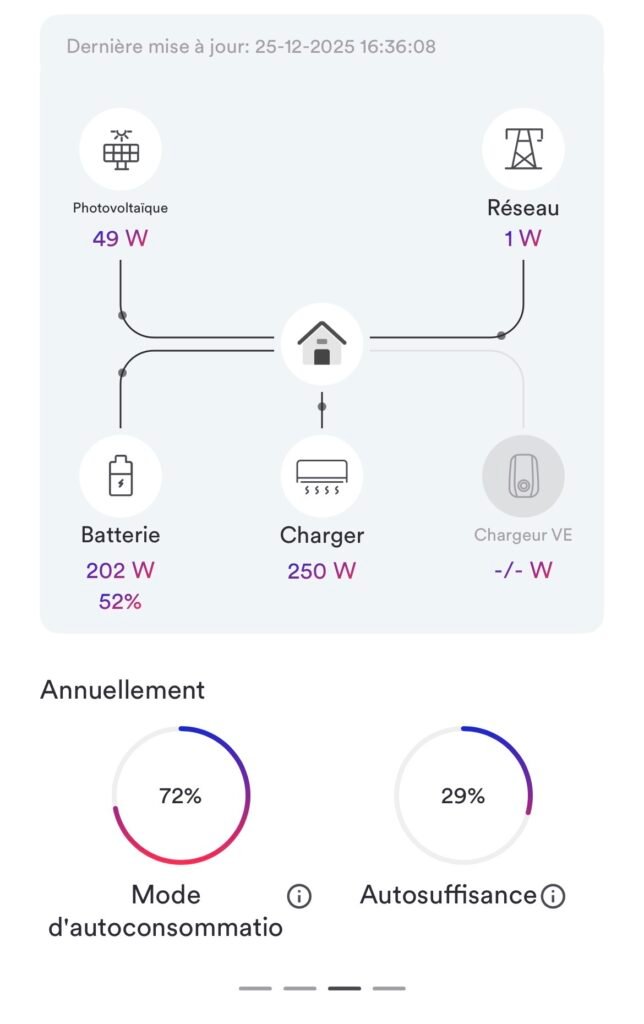This screenshot has height=1024, width=644.
Task: Tap the Réseau 1 W reading
Action: pyautogui.click(x=523, y=239)
